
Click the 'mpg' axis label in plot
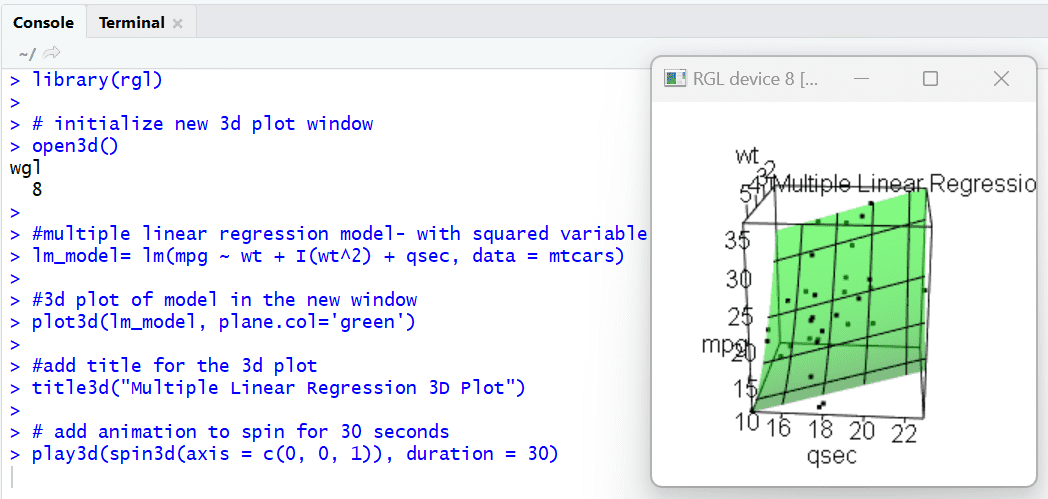tap(724, 345)
